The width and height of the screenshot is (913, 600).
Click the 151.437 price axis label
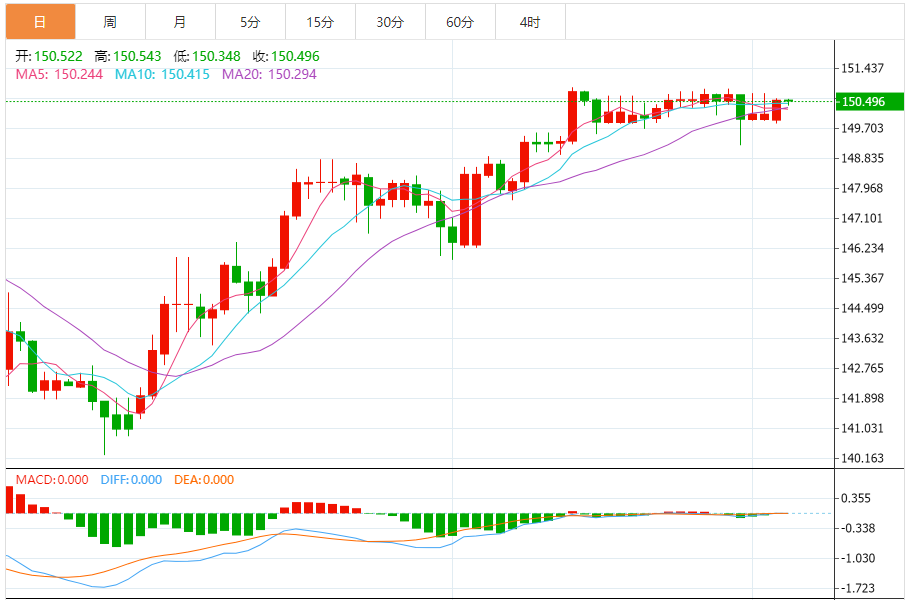(x=862, y=68)
